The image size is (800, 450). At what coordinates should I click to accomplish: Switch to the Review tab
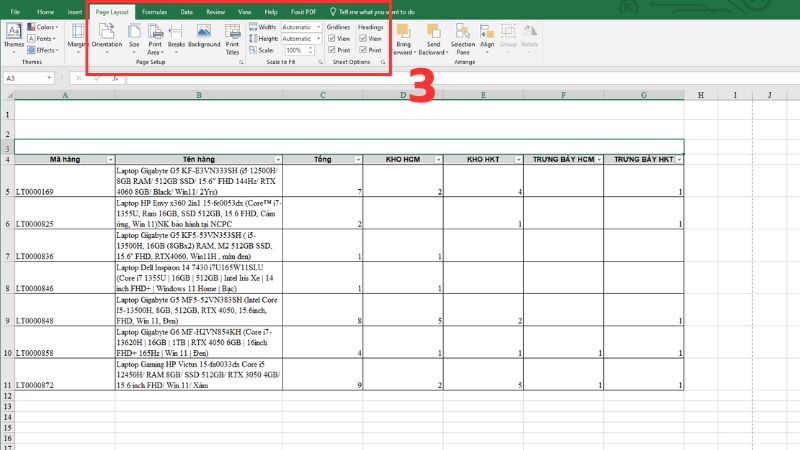(x=215, y=12)
